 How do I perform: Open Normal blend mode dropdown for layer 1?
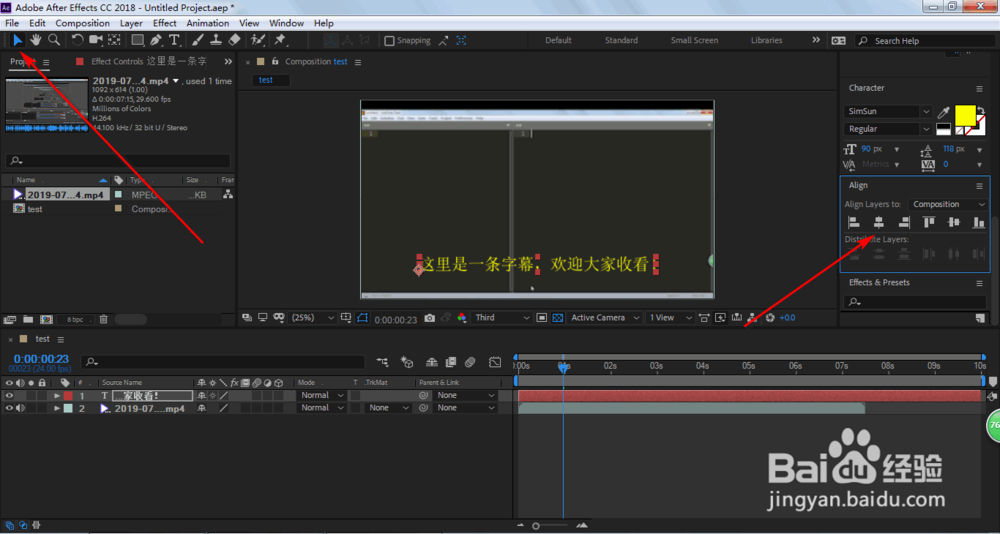coord(322,396)
